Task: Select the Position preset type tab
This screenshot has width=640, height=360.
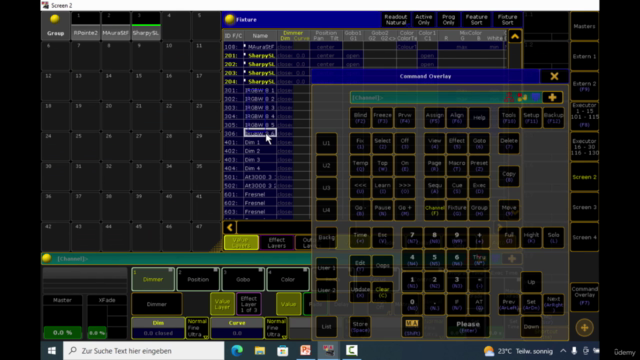Action: [x=198, y=280]
